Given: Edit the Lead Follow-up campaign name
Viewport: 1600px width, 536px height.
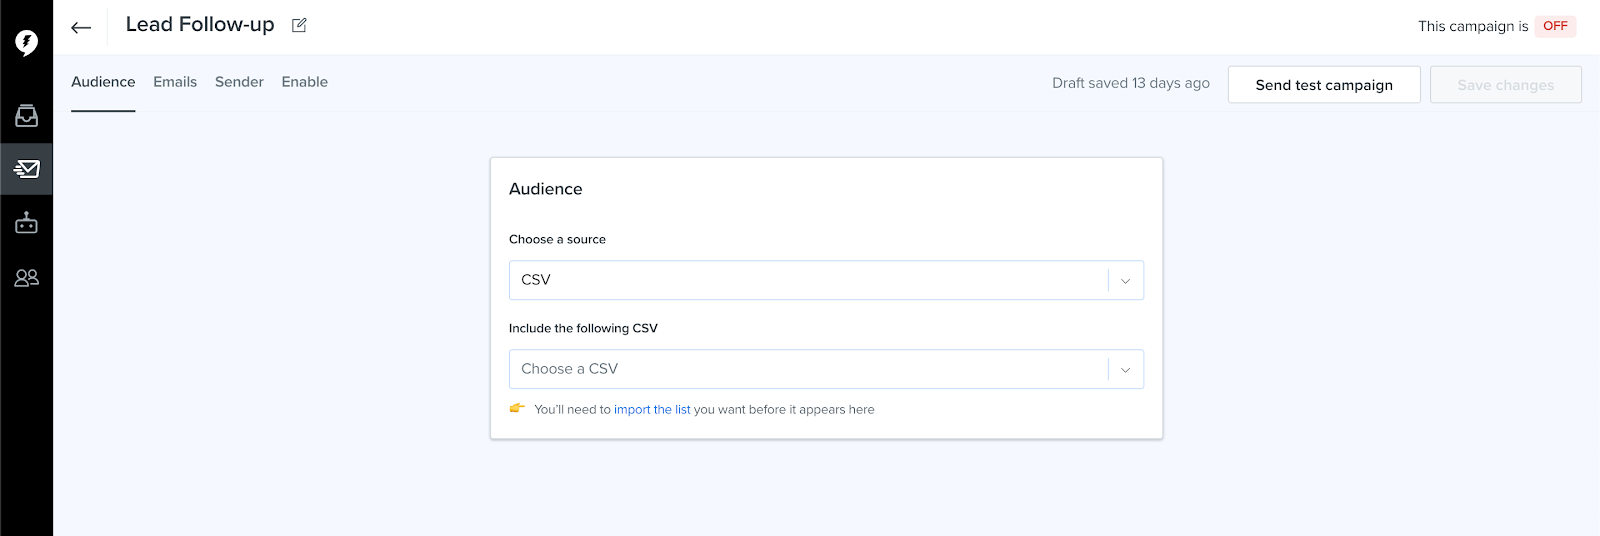Looking at the screenshot, I should (299, 25).
